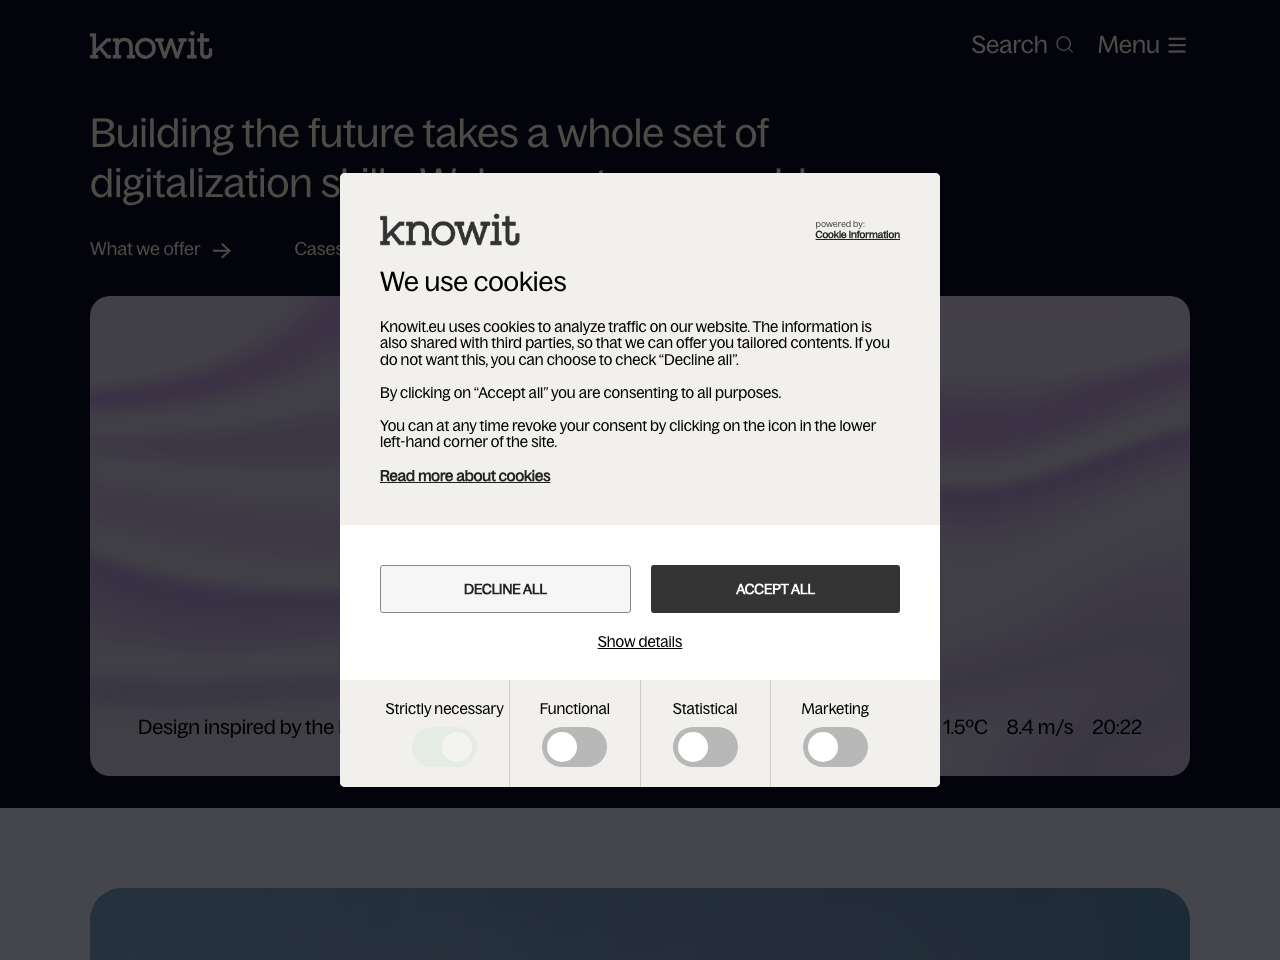The width and height of the screenshot is (1280, 960).
Task: Expand "Show details" in the cookie dialog
Action: point(639,642)
